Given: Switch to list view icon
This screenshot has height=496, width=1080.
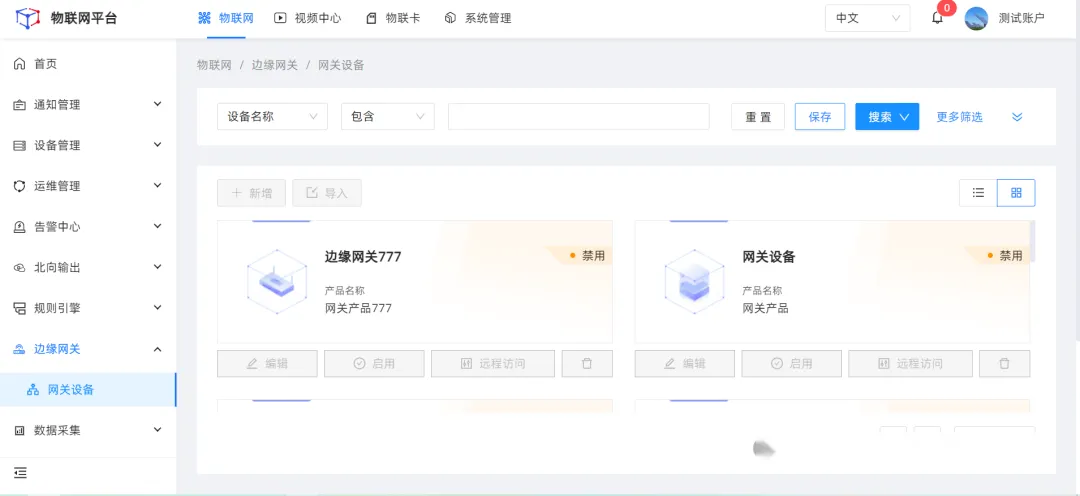Looking at the screenshot, I should [978, 193].
